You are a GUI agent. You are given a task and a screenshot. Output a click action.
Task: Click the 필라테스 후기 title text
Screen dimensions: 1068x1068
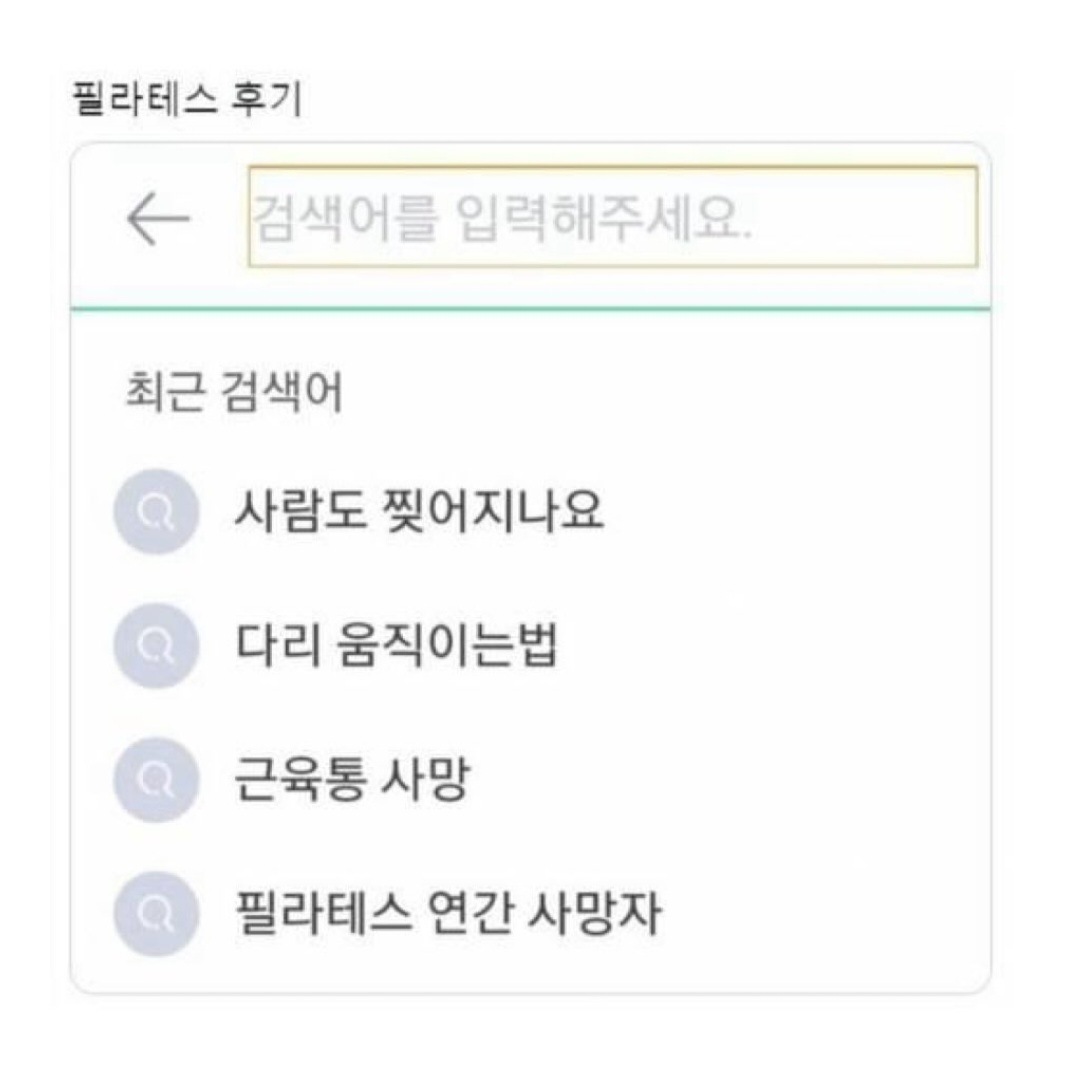coord(187,100)
